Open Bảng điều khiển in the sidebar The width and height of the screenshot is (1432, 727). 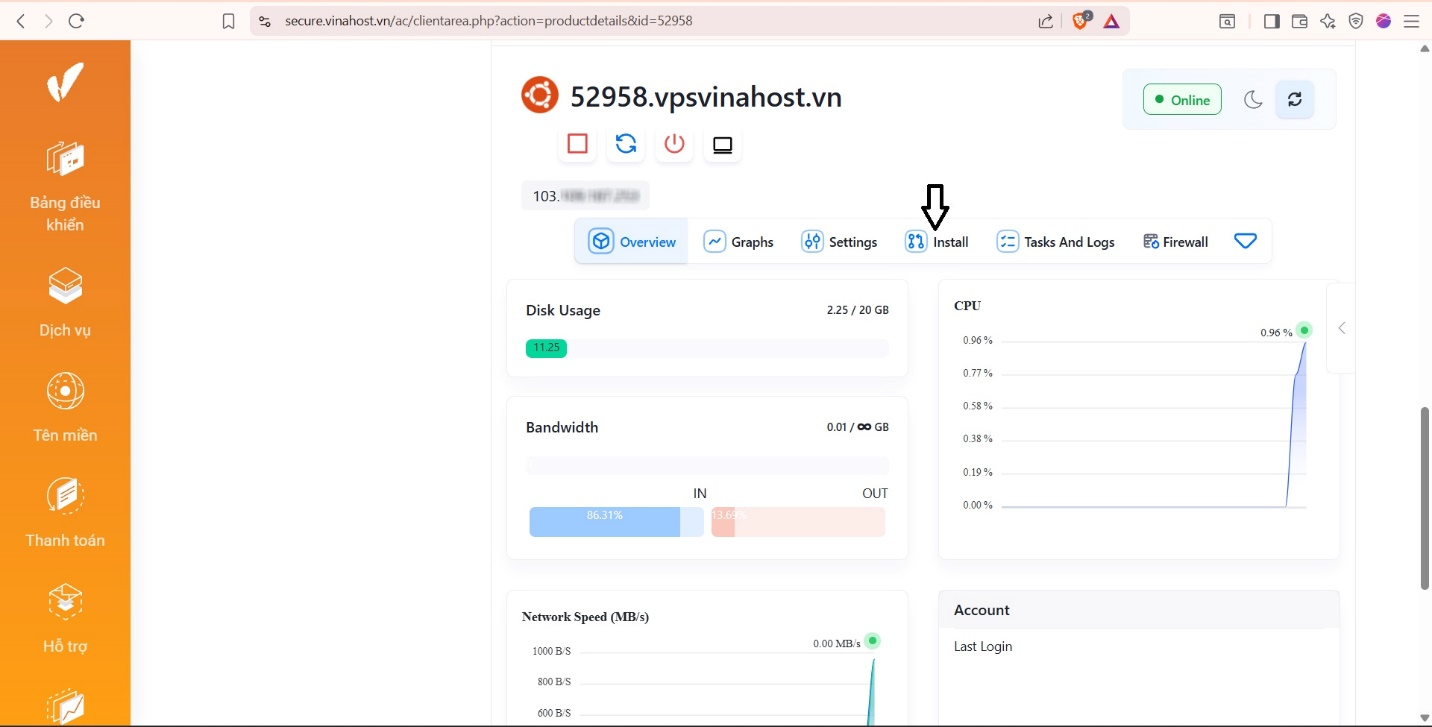(x=65, y=186)
